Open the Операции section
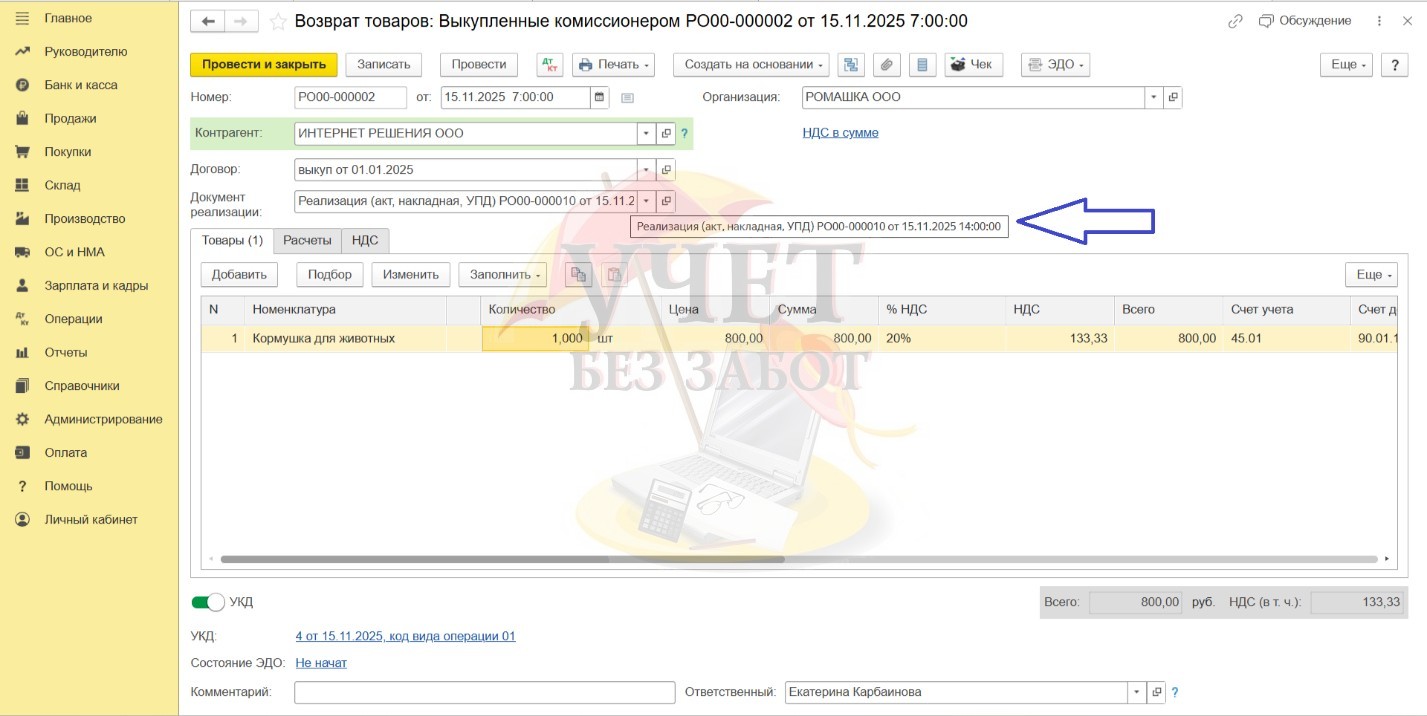Viewport: 1427px width, 716px height. point(73,319)
